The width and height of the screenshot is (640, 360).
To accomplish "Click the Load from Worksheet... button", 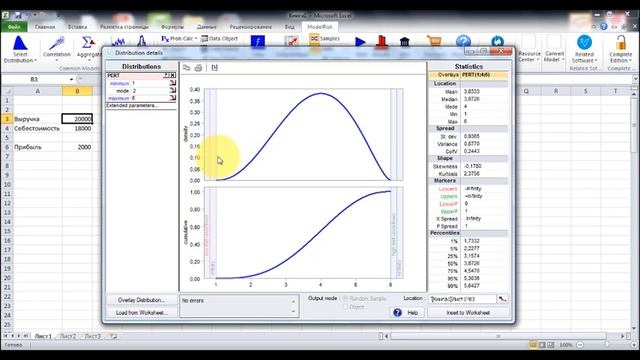I will point(141,313).
